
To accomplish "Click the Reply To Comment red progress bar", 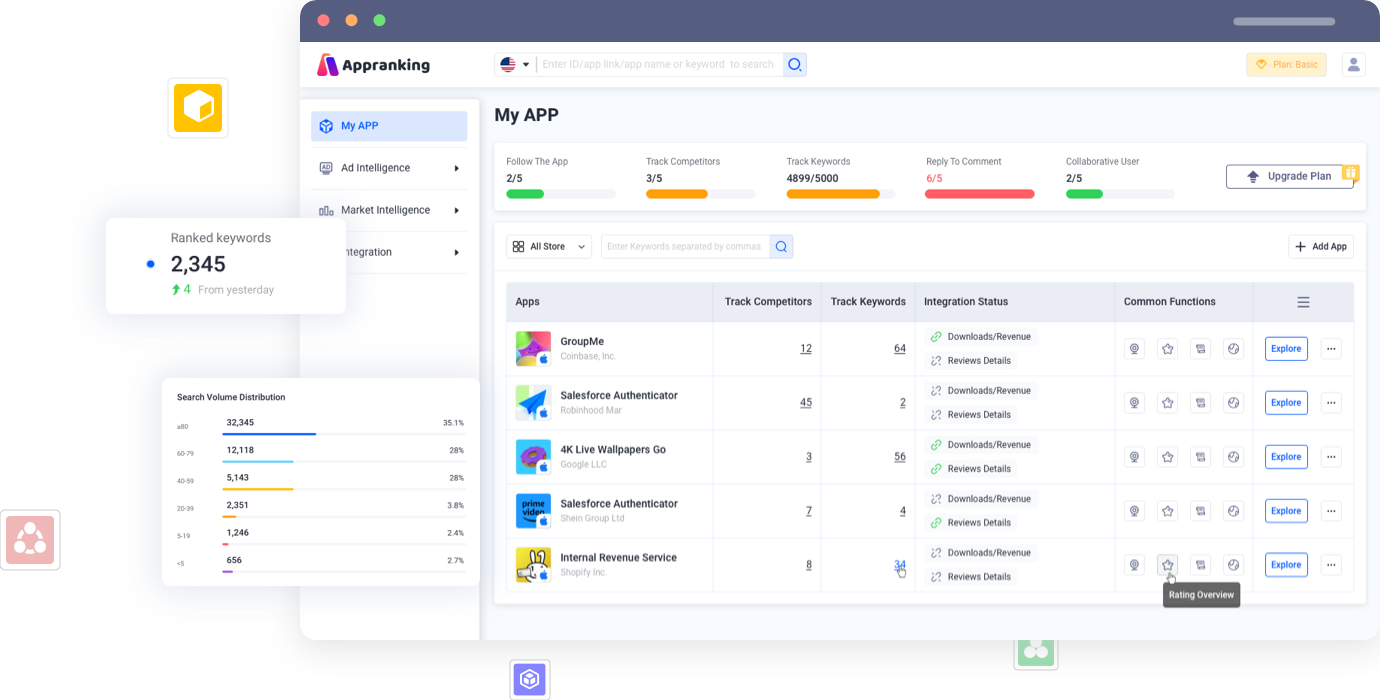I will 980,194.
